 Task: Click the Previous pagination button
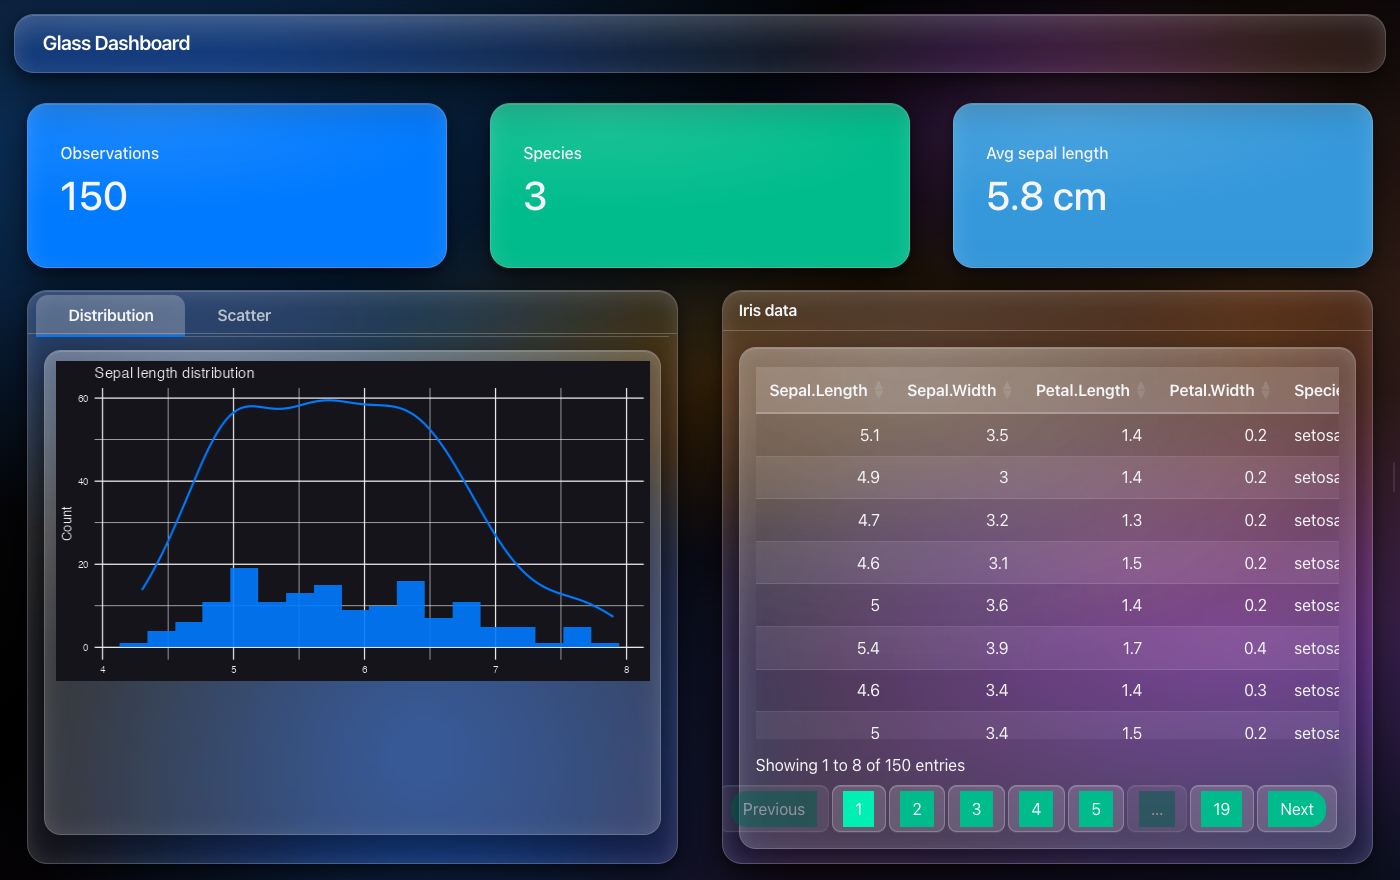[x=774, y=809]
